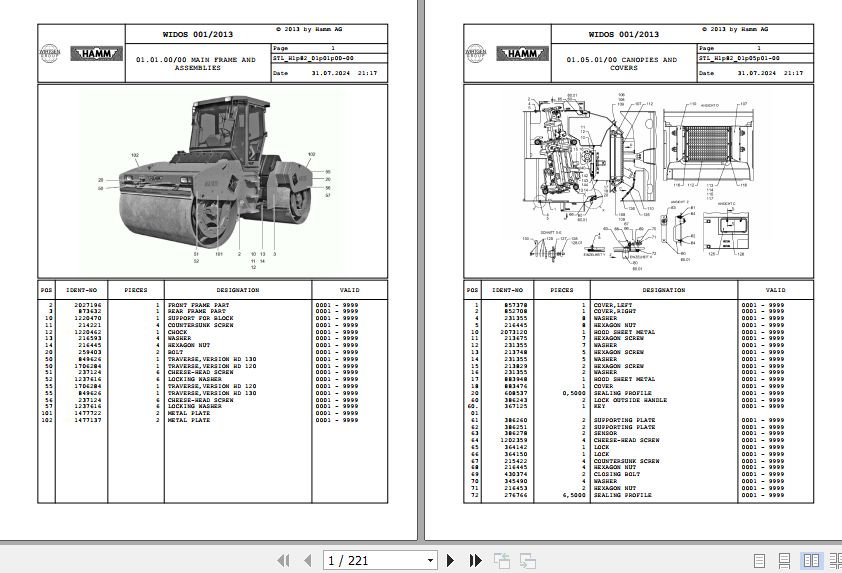Click the MAIN FRAME AND ASSEMBLIES title
The width and height of the screenshot is (842, 573).
(195, 64)
